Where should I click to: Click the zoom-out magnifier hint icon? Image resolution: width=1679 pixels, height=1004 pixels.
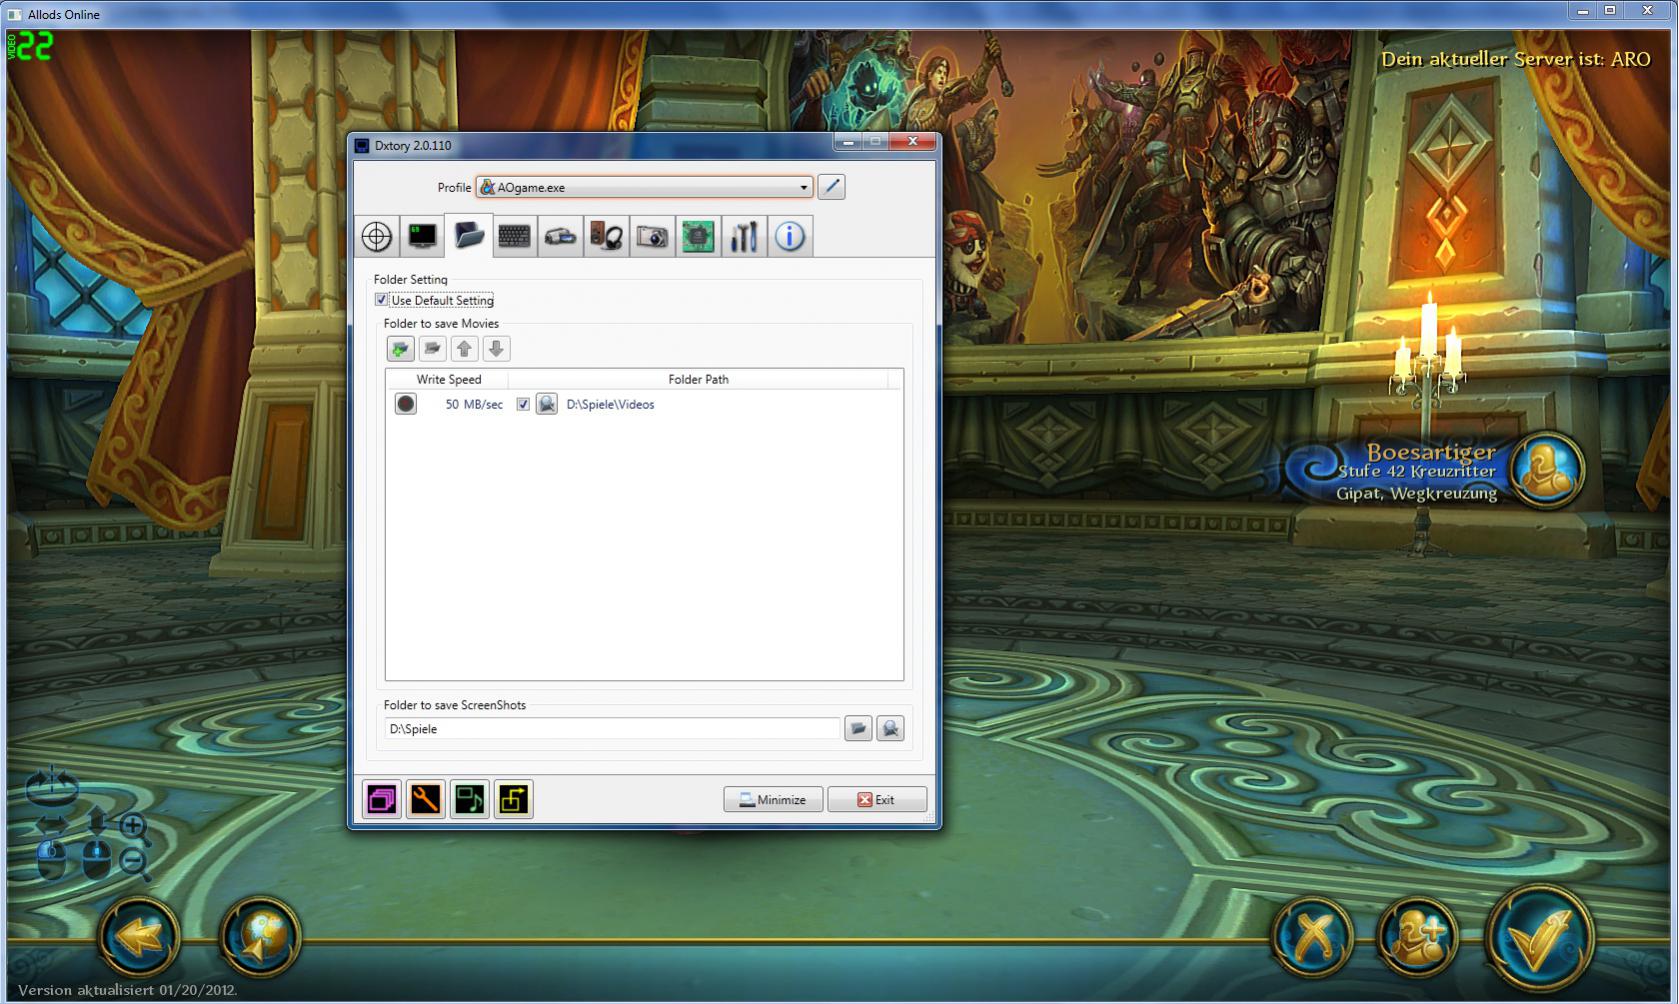[x=134, y=862]
